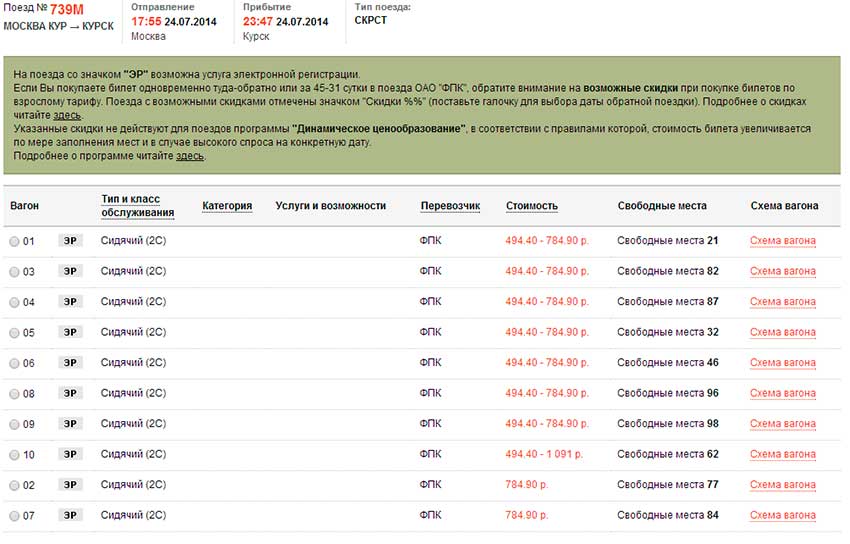This screenshot has width=850, height=544.
Task: Select radio button for wagon 01
Action: pyautogui.click(x=14, y=242)
